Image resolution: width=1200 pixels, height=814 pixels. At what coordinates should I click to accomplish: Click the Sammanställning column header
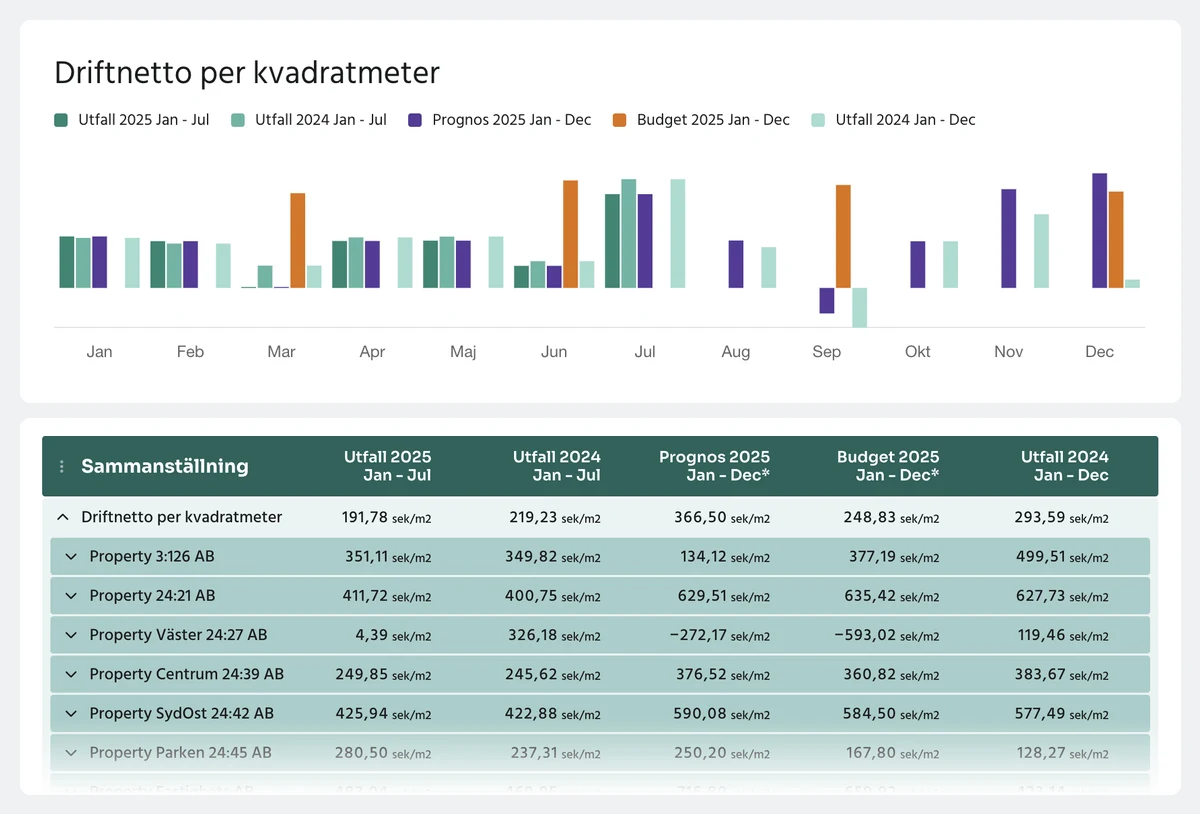pyautogui.click(x=165, y=466)
